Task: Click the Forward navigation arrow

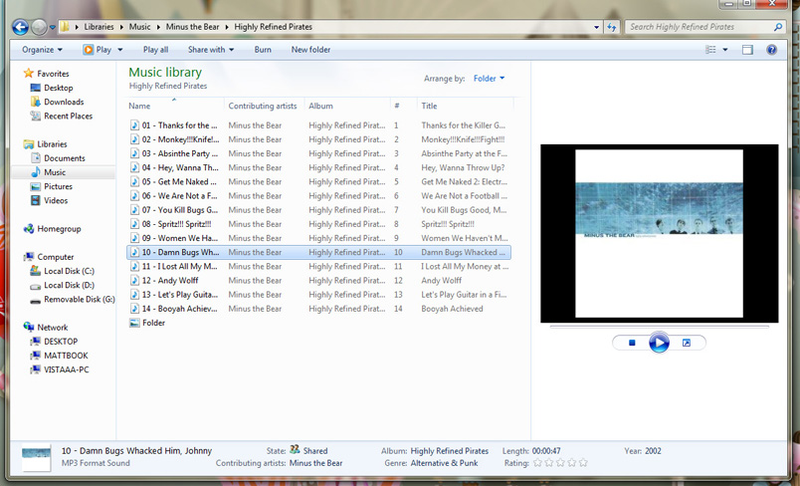Action: [x=39, y=27]
